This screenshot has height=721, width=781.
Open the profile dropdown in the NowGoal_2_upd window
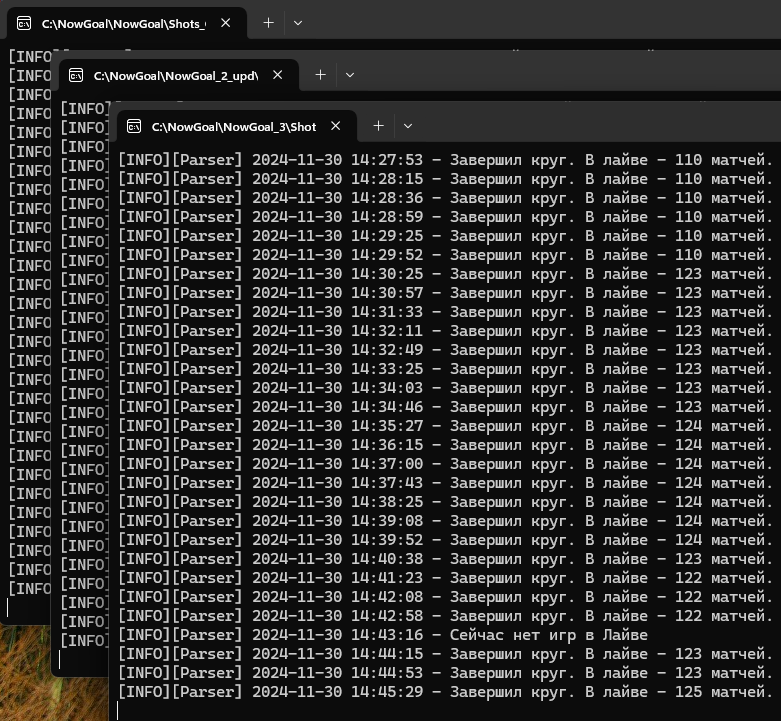pos(349,75)
